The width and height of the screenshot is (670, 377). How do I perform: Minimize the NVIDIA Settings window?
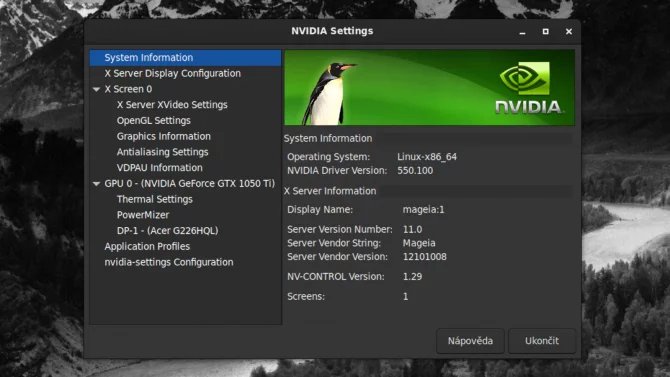click(x=522, y=32)
